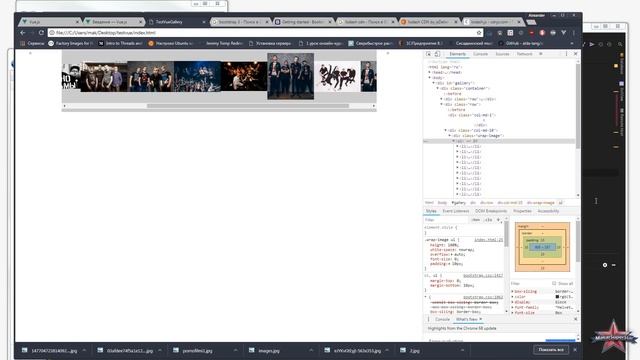The image size is (640, 360).
Task: Click the gallery horizontal scrollbar thumb
Action: (248, 106)
